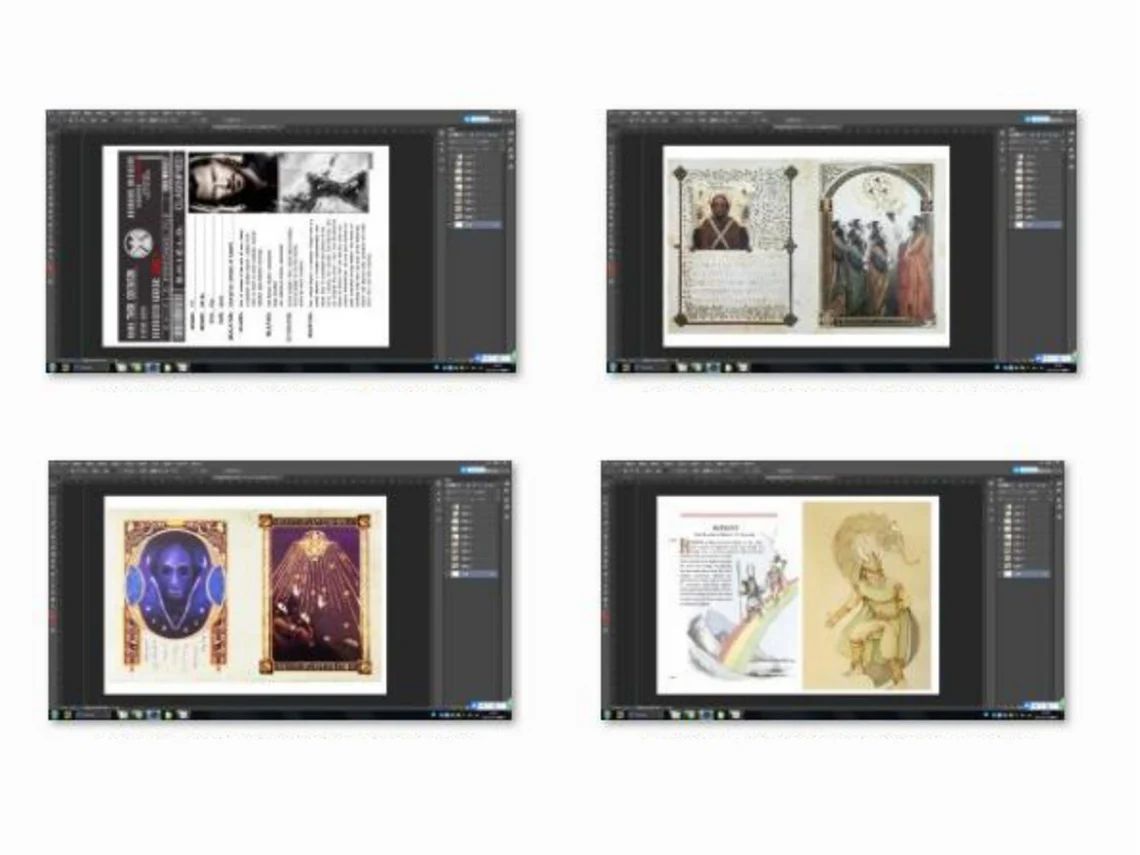Select the top tool in bottom-left screenshot's toolbar
The image size is (1140, 855).
coord(54,485)
